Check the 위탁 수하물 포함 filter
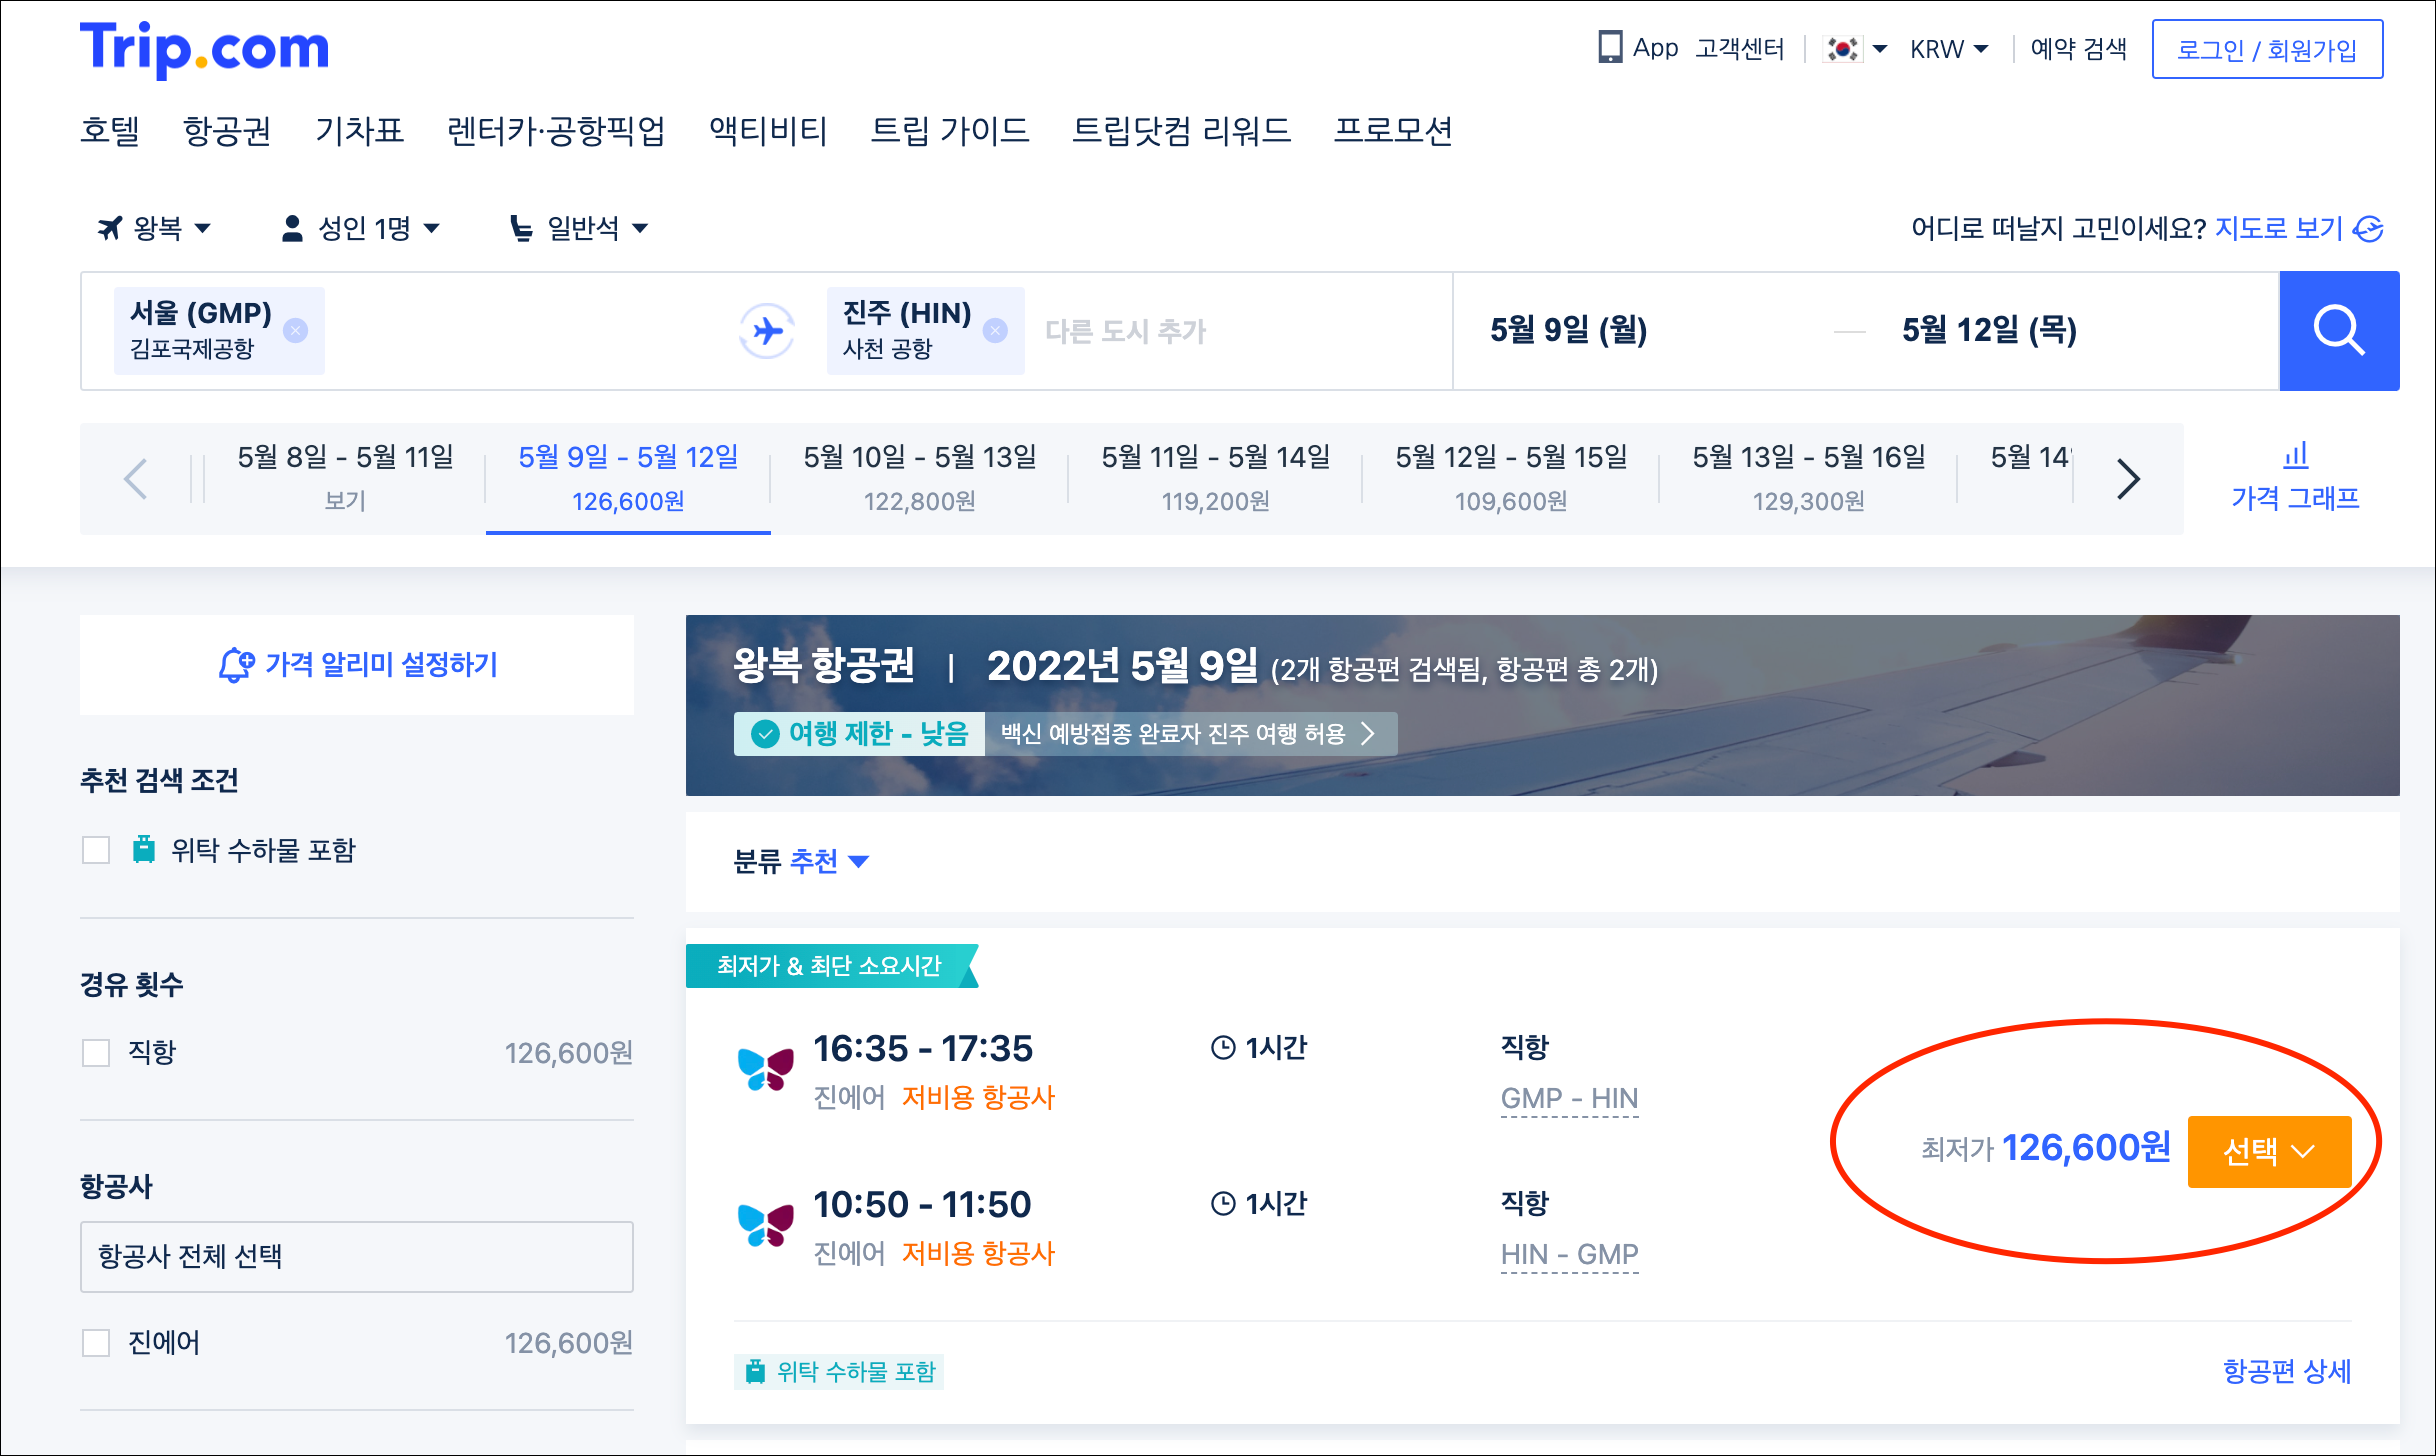This screenshot has height=1456, width=2436. pyautogui.click(x=96, y=850)
